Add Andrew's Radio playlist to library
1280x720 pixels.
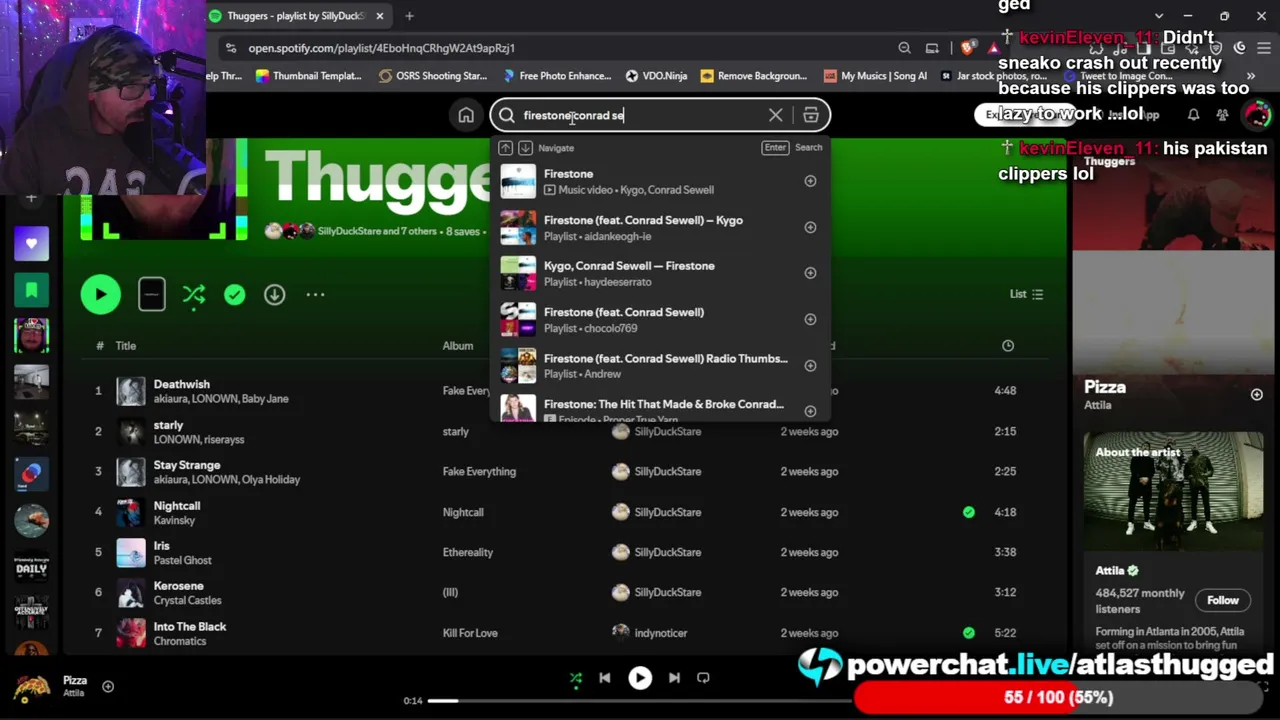[x=810, y=365]
